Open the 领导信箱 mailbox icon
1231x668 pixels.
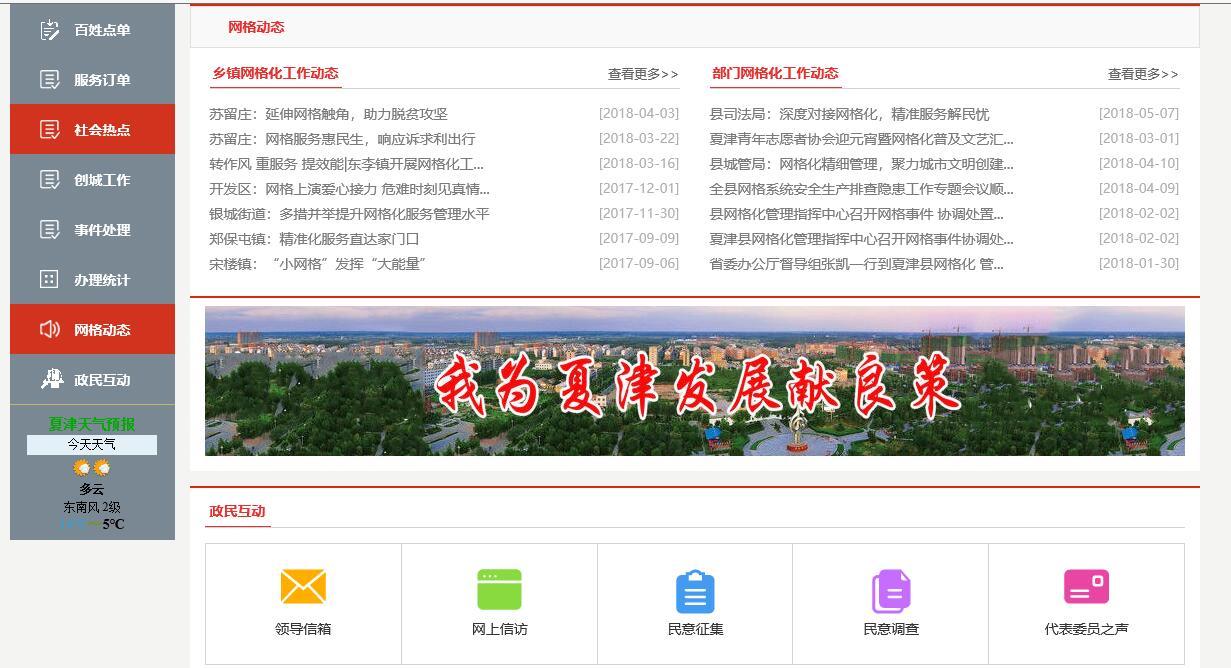point(303,588)
